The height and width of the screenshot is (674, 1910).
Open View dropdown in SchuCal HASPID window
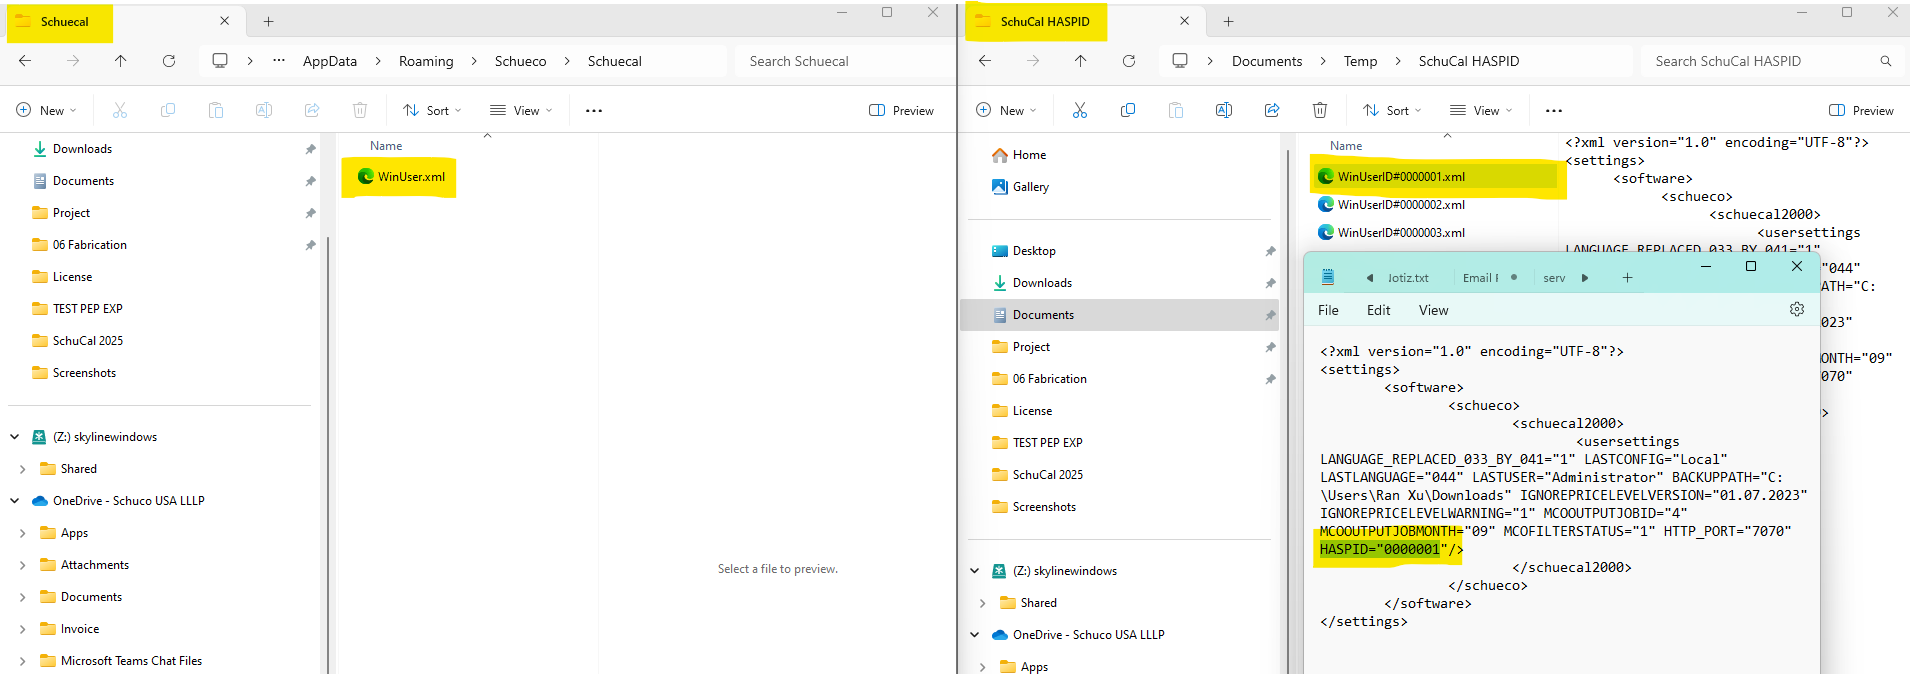point(1481,110)
